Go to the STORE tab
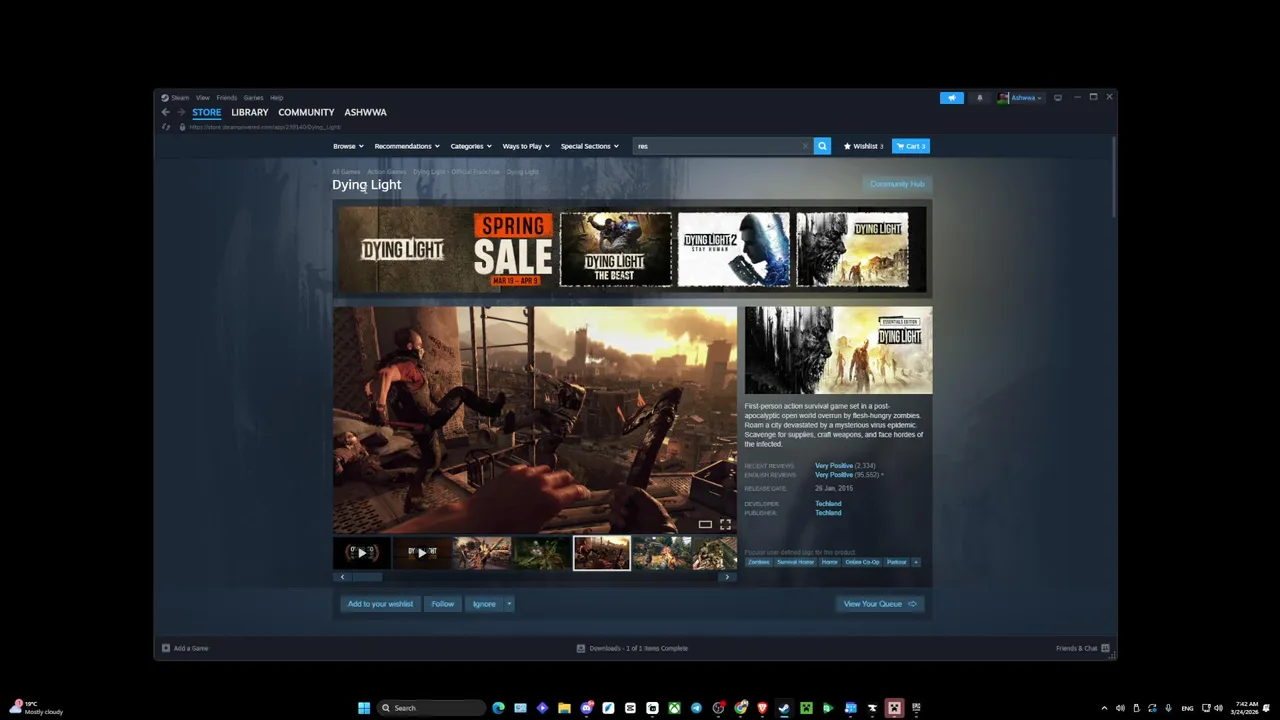The width and height of the screenshot is (1280, 720). [x=207, y=112]
